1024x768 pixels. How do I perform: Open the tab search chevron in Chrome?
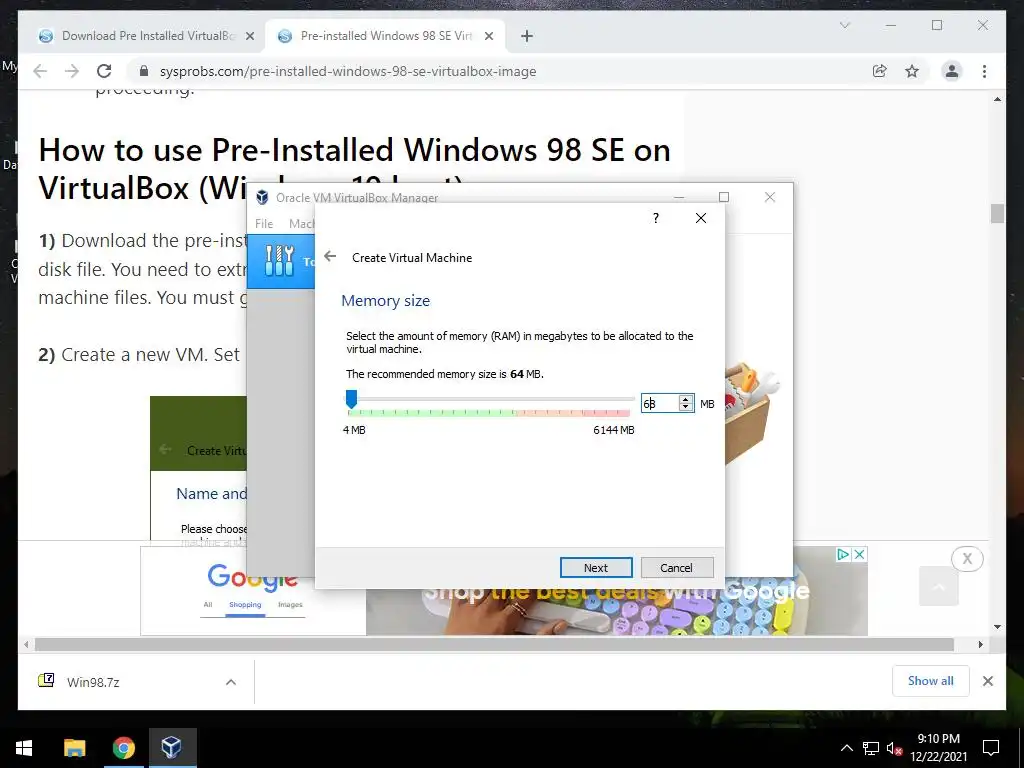[844, 25]
